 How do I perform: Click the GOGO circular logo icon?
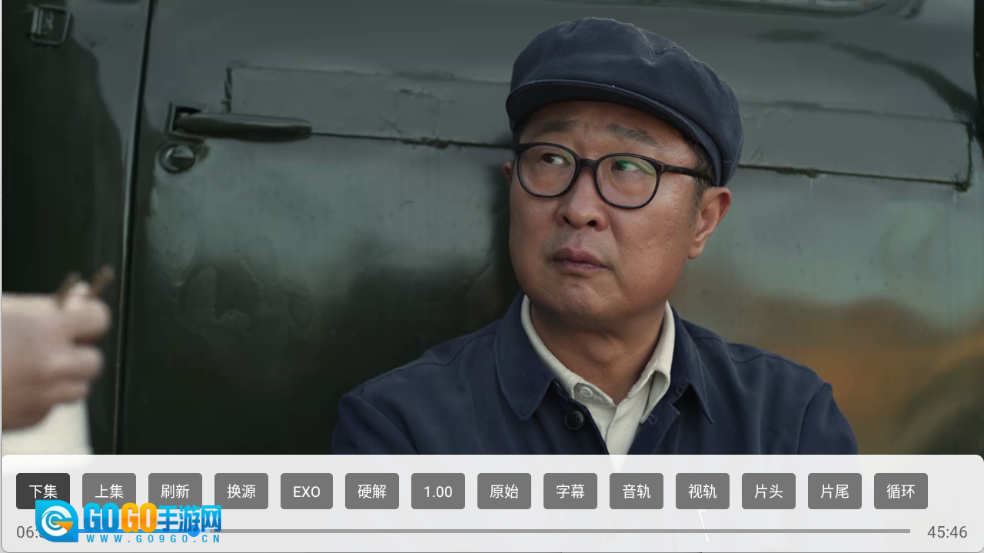click(x=57, y=521)
